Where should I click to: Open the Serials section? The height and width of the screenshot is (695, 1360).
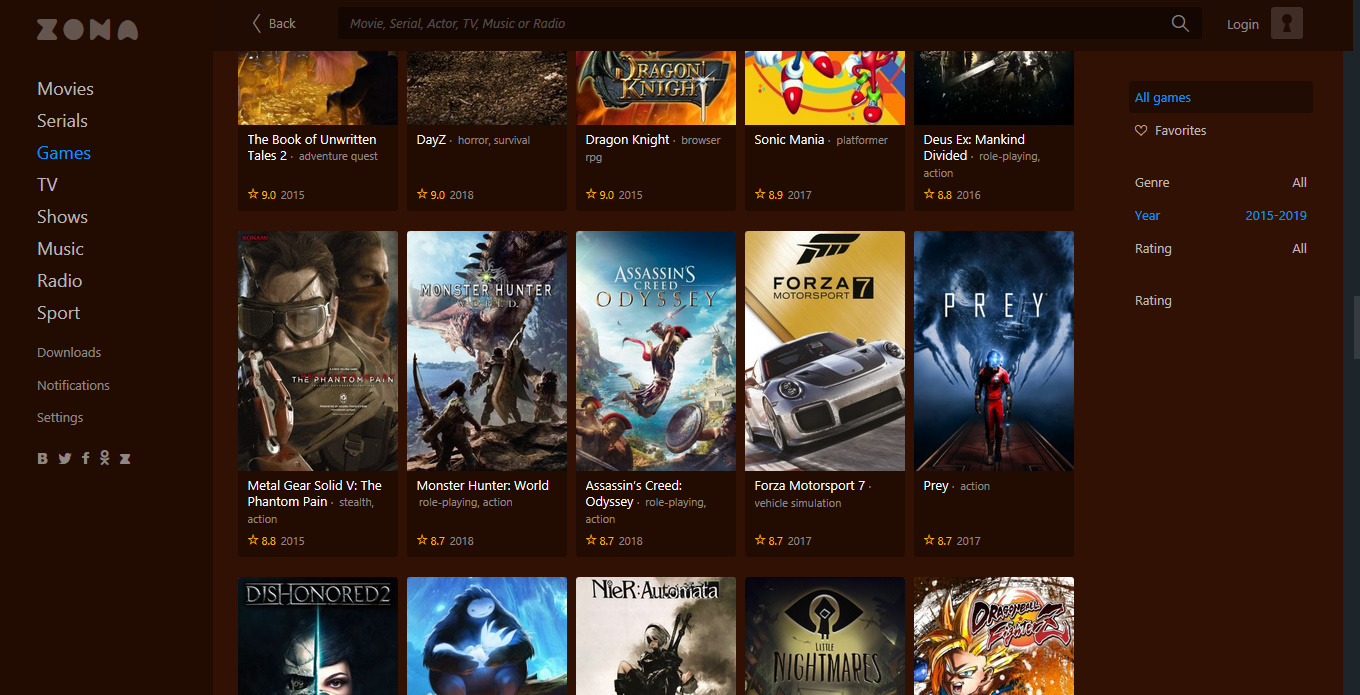(x=62, y=121)
